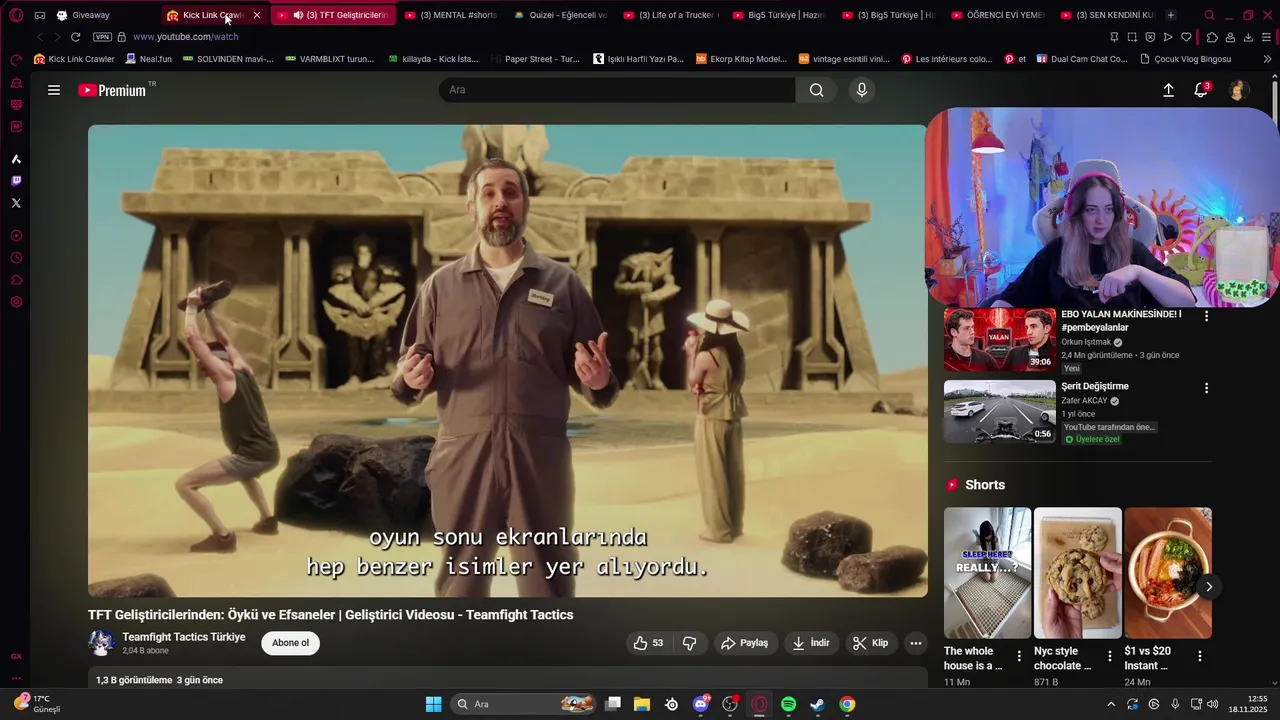Open the YouTube account avatar menu
Image resolution: width=1280 pixels, height=720 pixels.
(x=1238, y=90)
